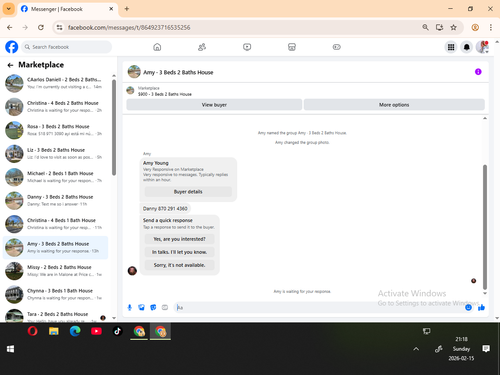Open File Explorer from the taskbar
The height and width of the screenshot is (375, 500).
click(x=54, y=331)
